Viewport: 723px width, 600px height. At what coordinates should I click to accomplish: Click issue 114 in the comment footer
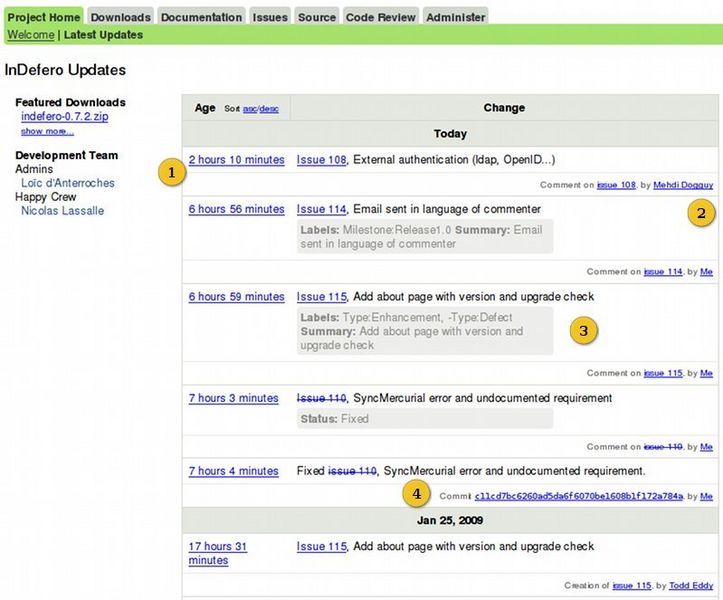[x=663, y=272]
